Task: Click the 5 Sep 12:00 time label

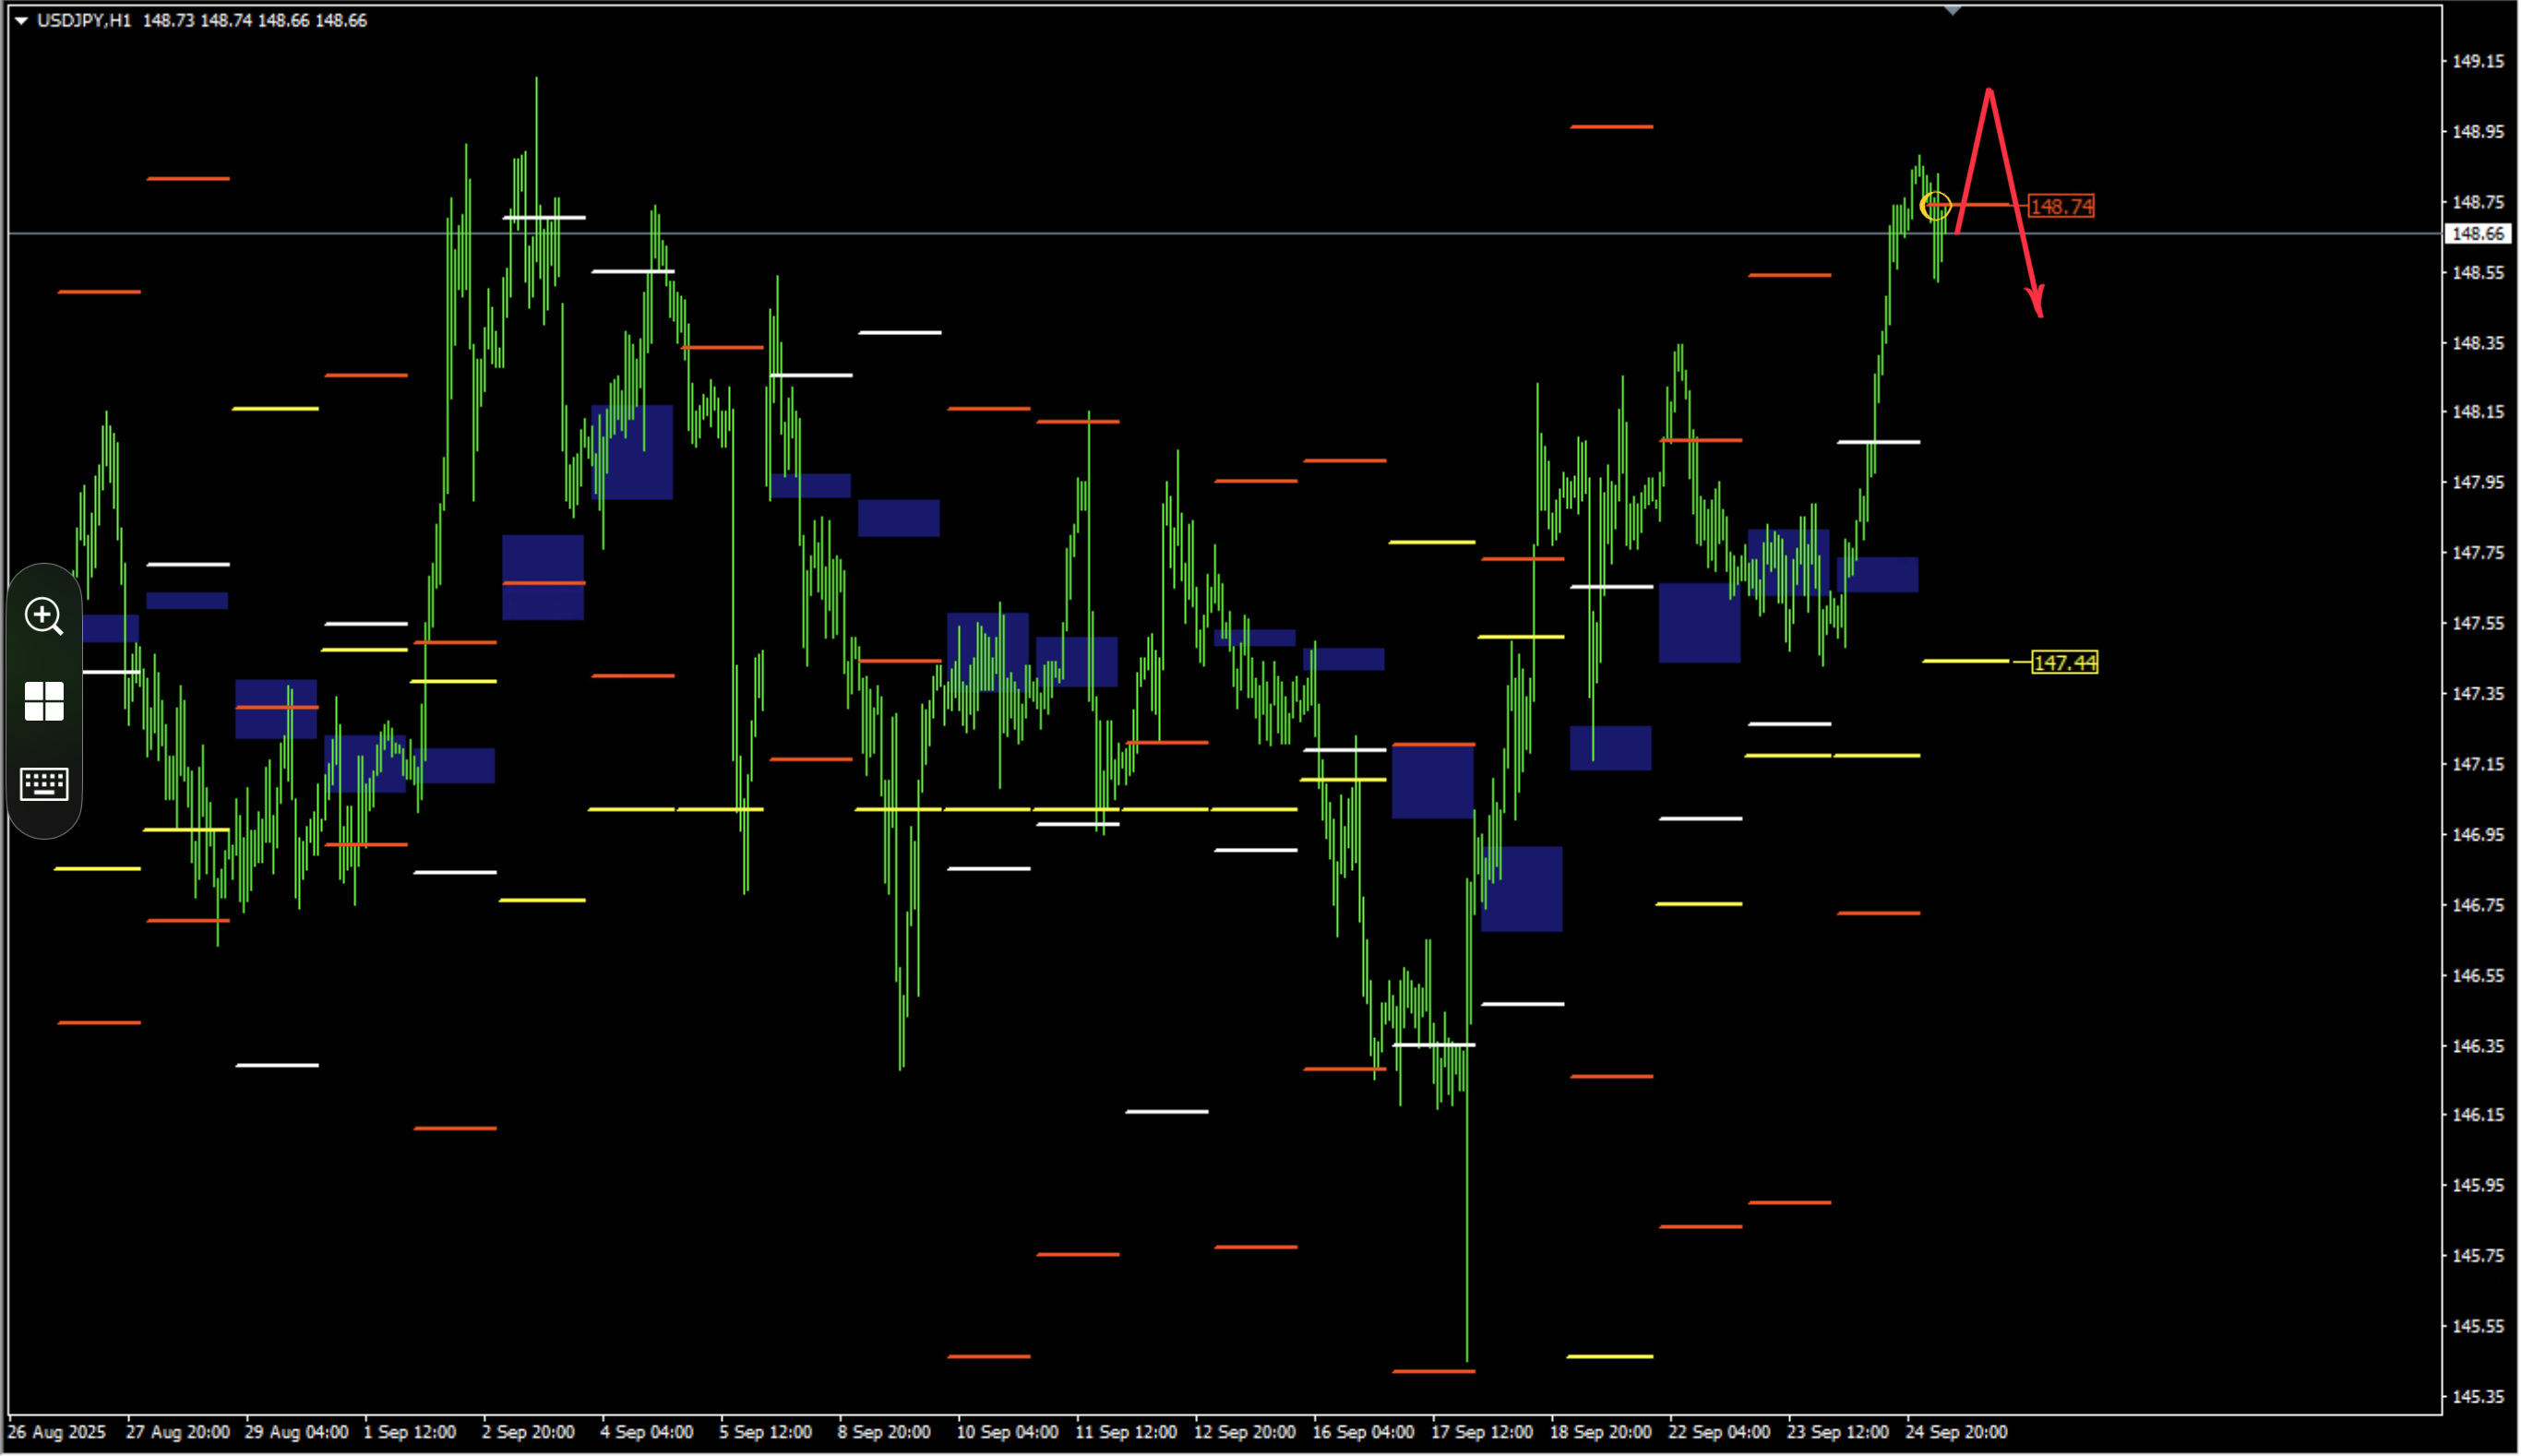Action: (766, 1432)
